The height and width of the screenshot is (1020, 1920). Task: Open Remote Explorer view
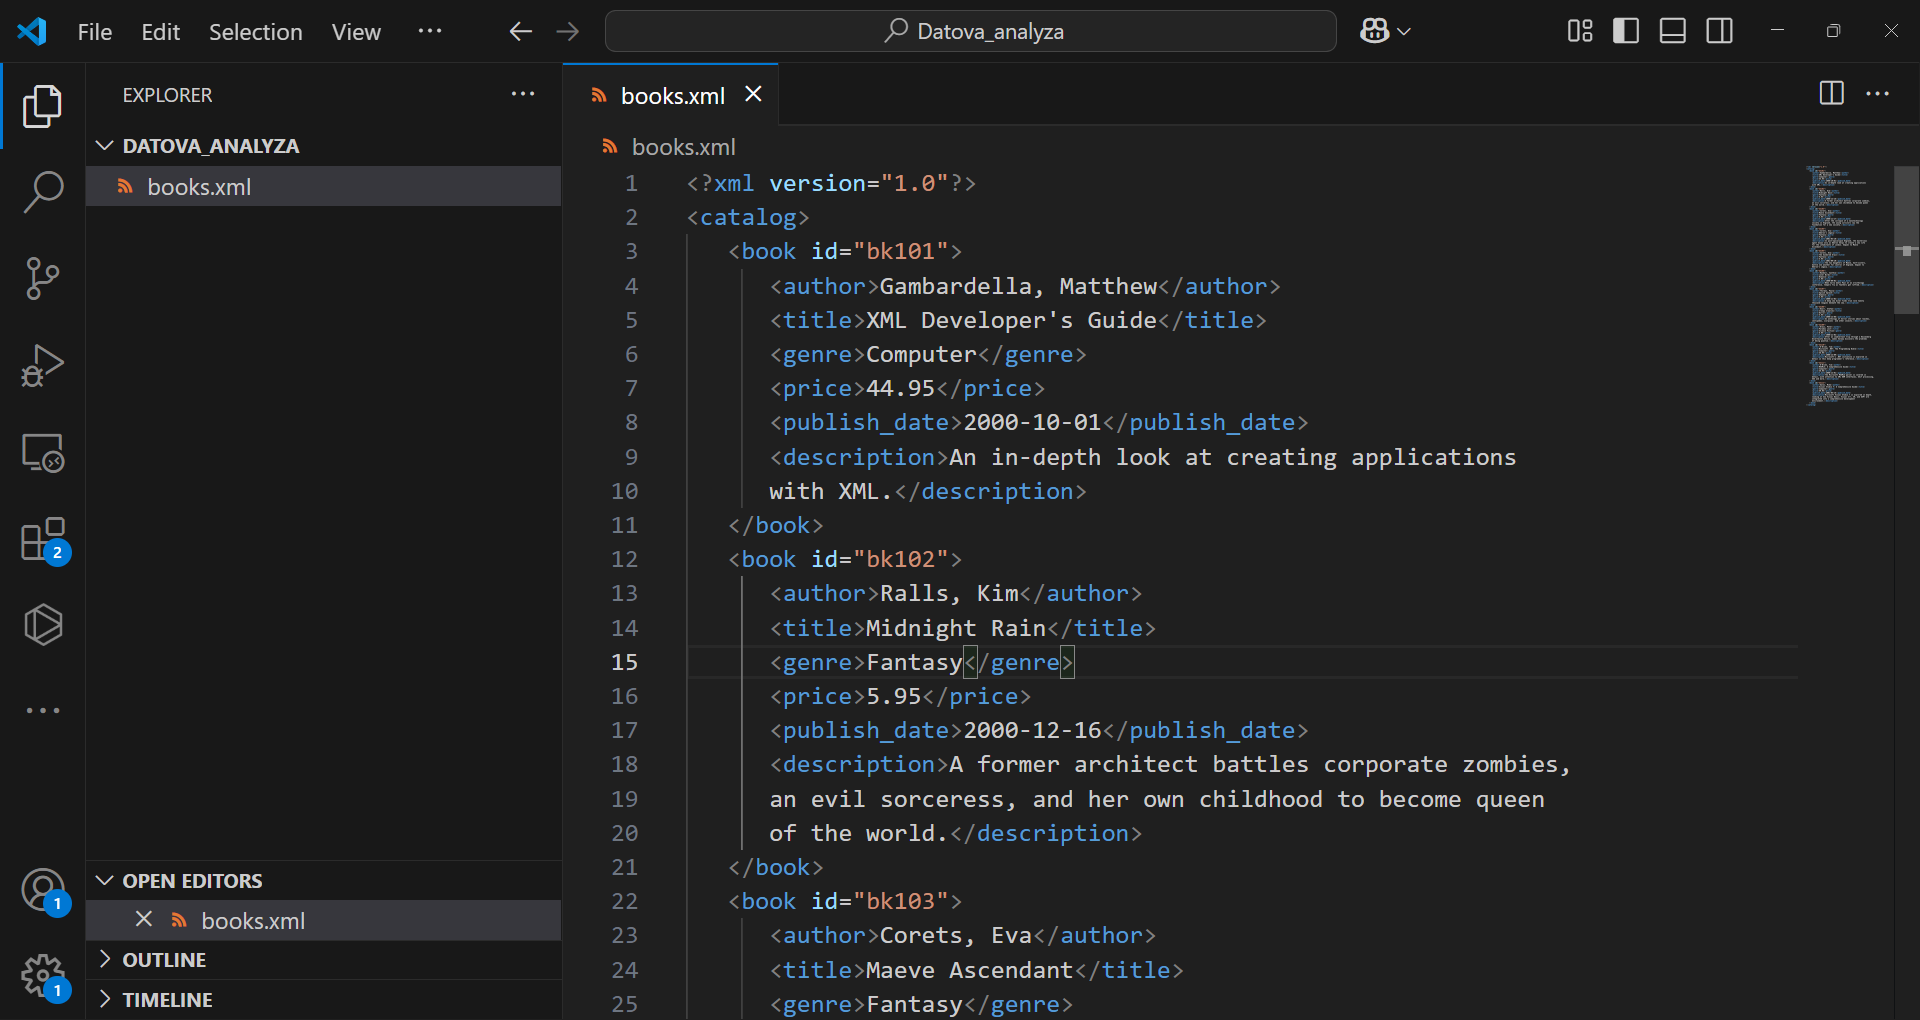point(42,452)
